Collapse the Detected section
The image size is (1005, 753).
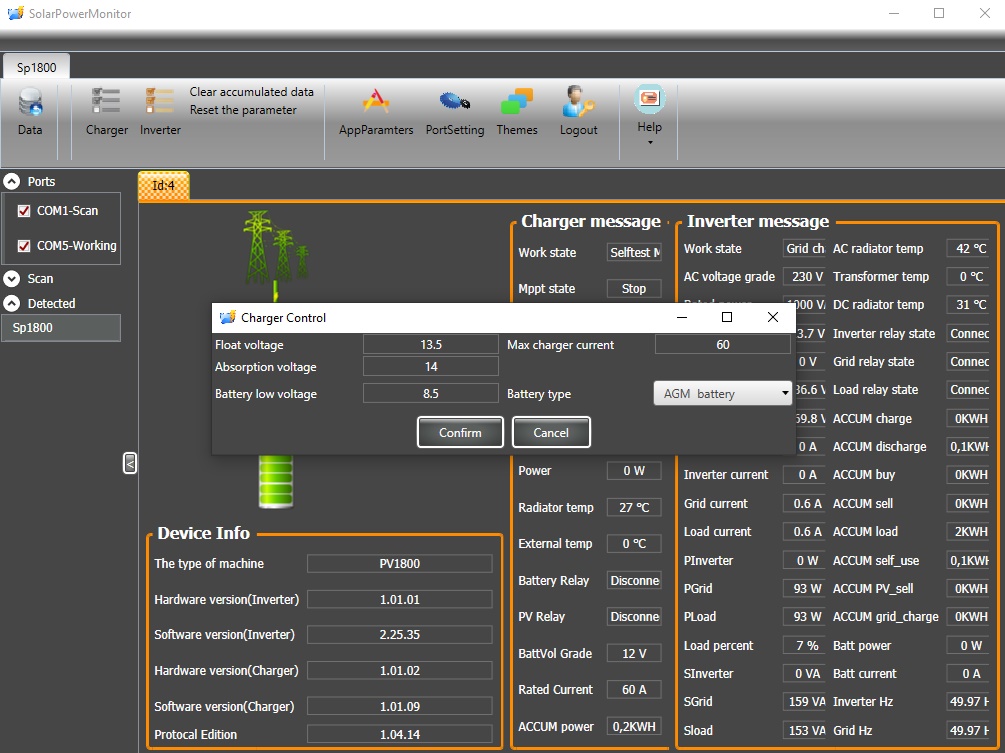tap(12, 304)
